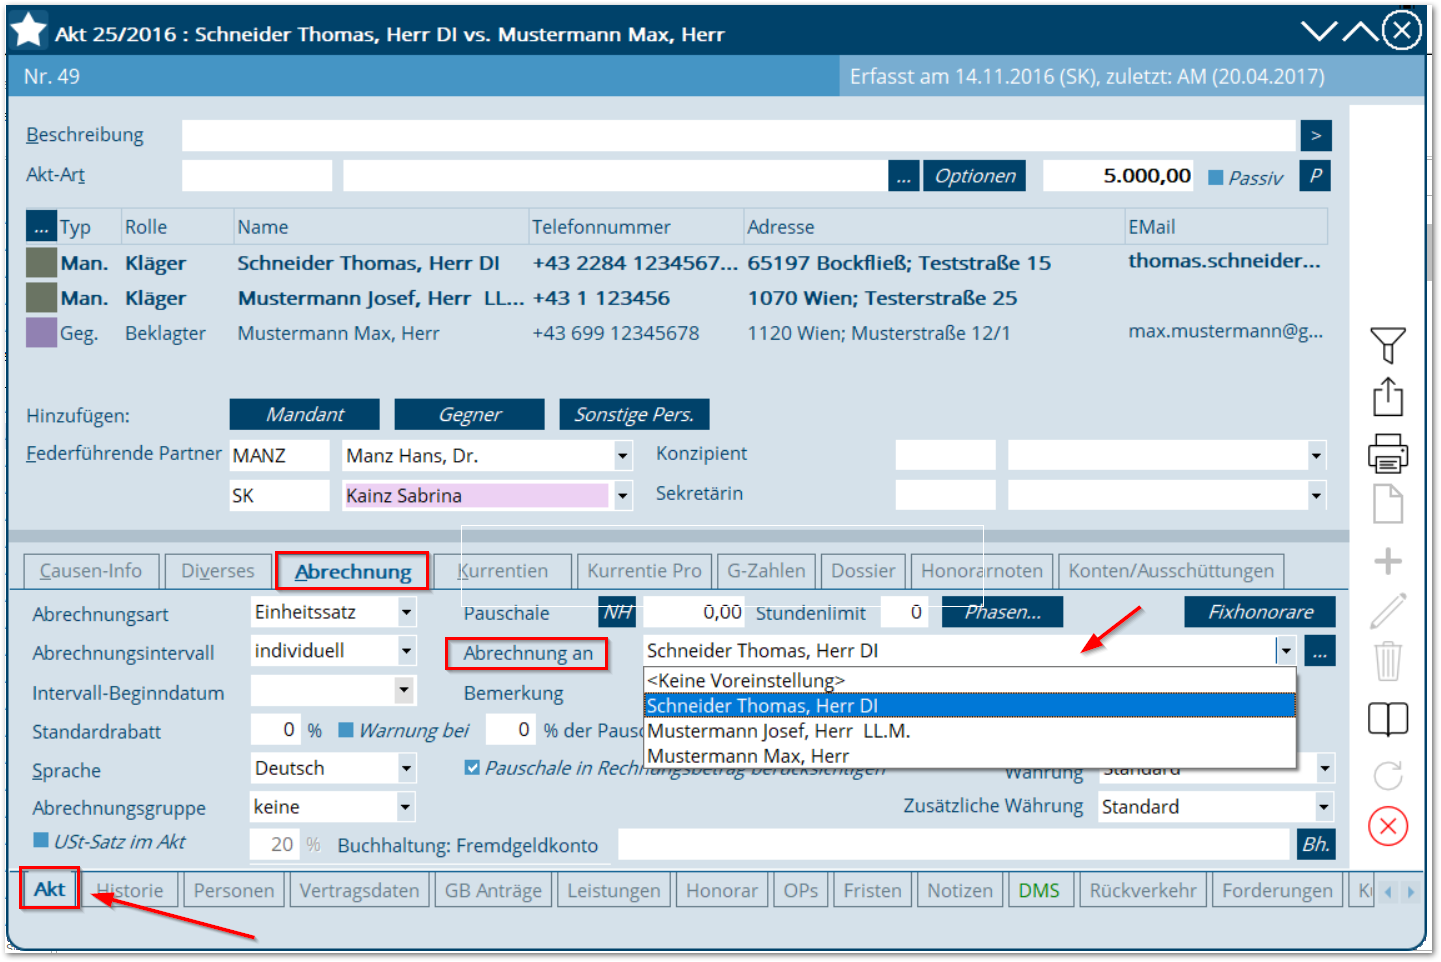Click the '>' button next to Beschreibung
The width and height of the screenshot is (1441, 962).
(x=1316, y=135)
